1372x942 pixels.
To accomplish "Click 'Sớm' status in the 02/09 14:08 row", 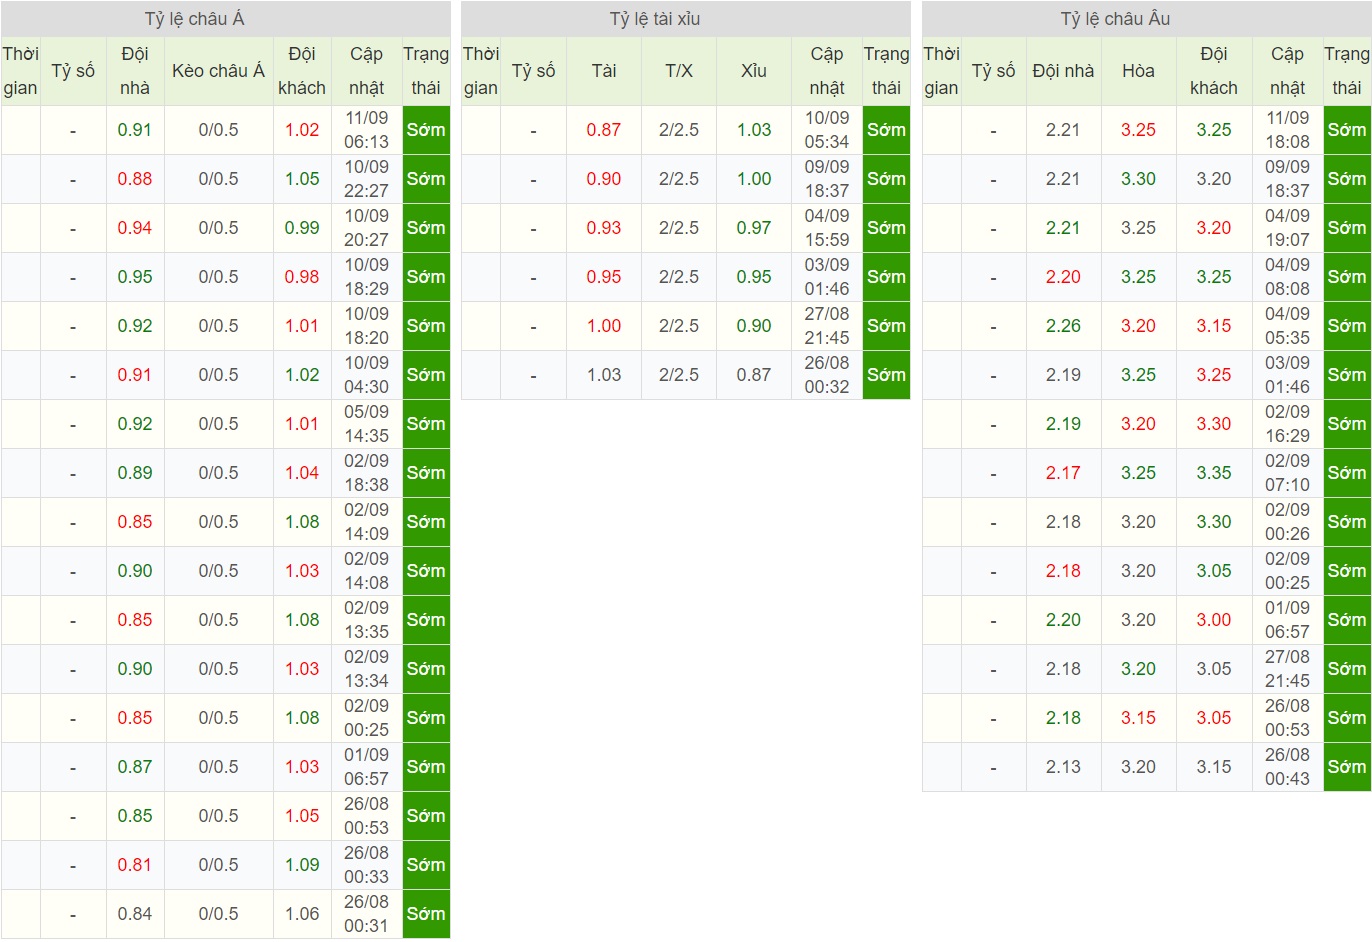I will coord(426,571).
